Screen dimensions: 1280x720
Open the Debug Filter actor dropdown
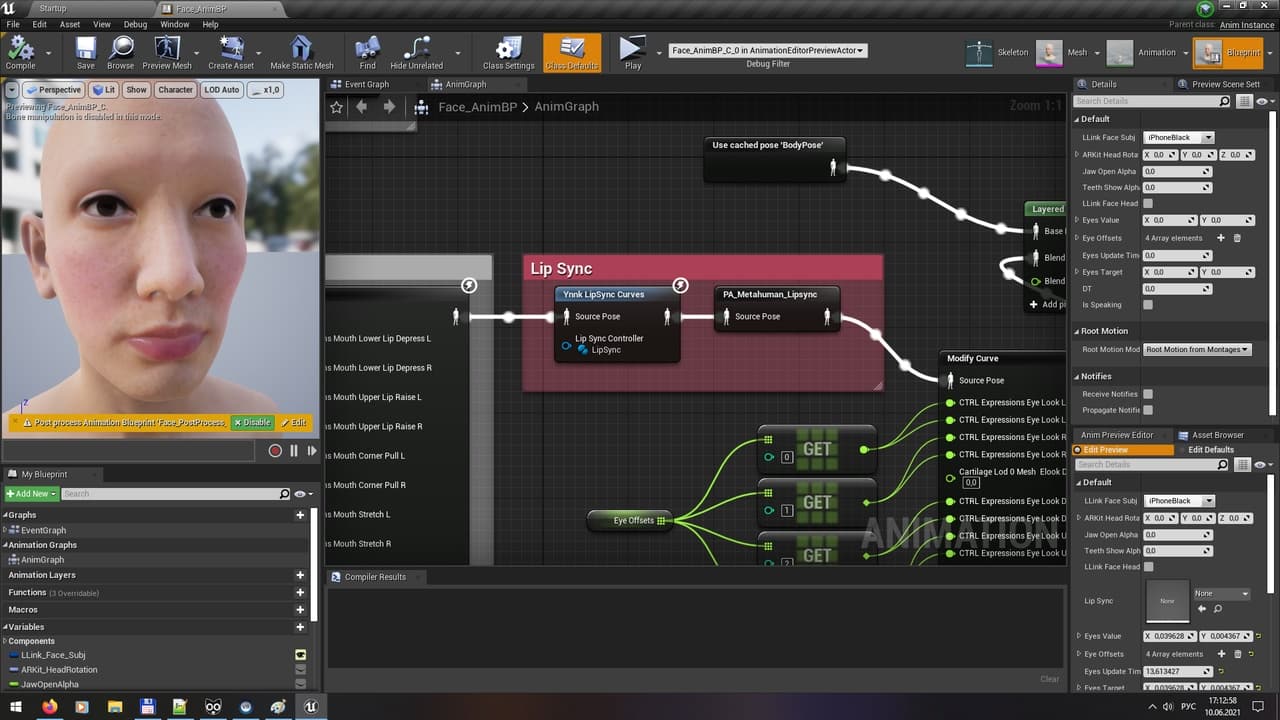pos(768,50)
